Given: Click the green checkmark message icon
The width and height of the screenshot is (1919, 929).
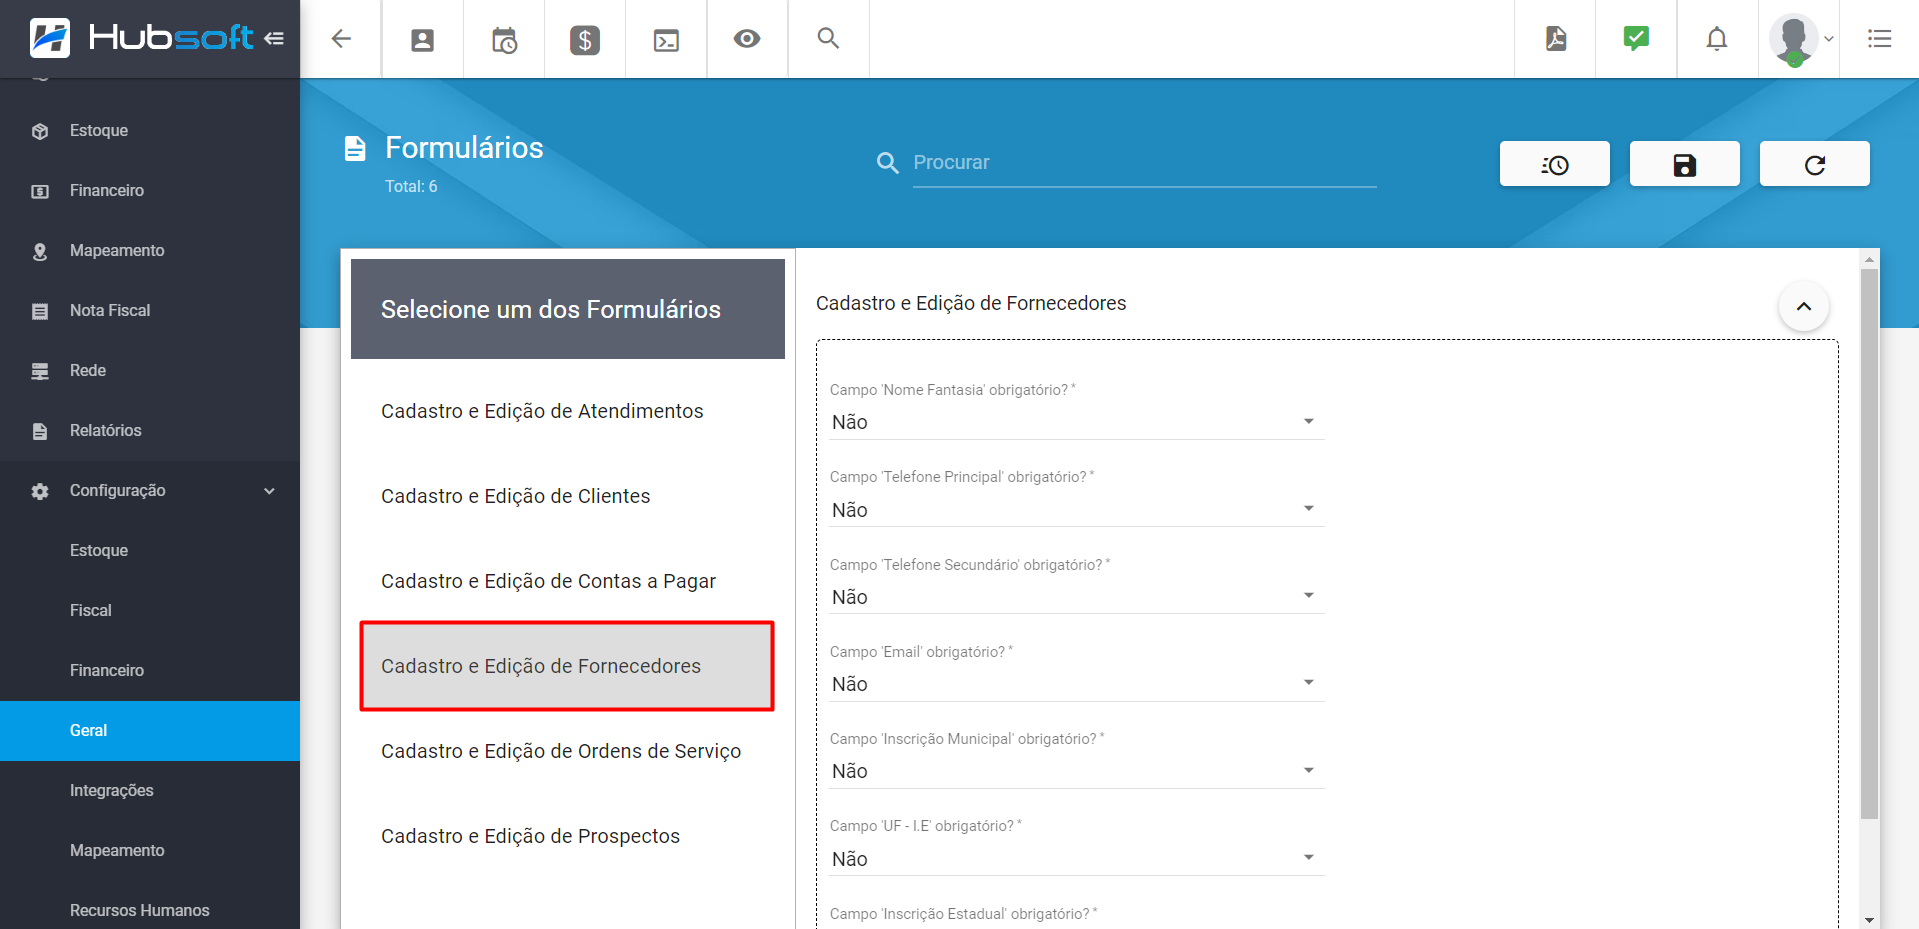Looking at the screenshot, I should coord(1636,38).
